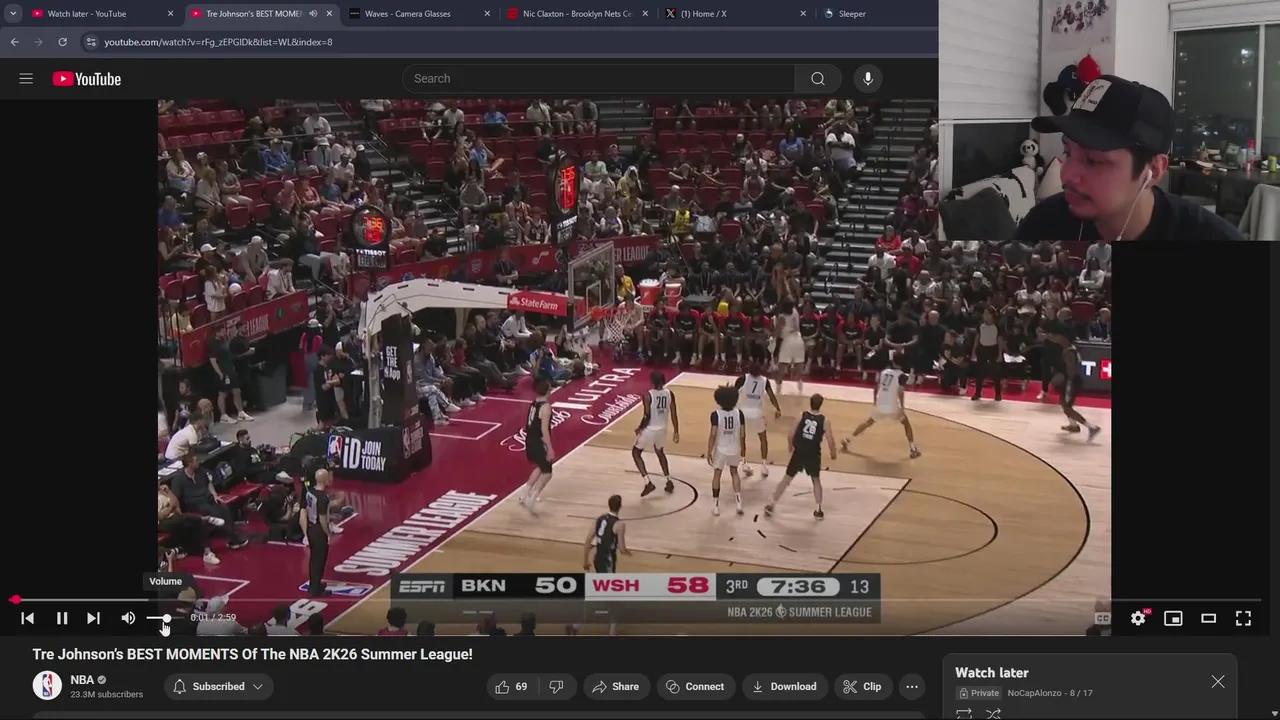1280x720 pixels.
Task: Create a Clip of the video
Action: pos(862,686)
